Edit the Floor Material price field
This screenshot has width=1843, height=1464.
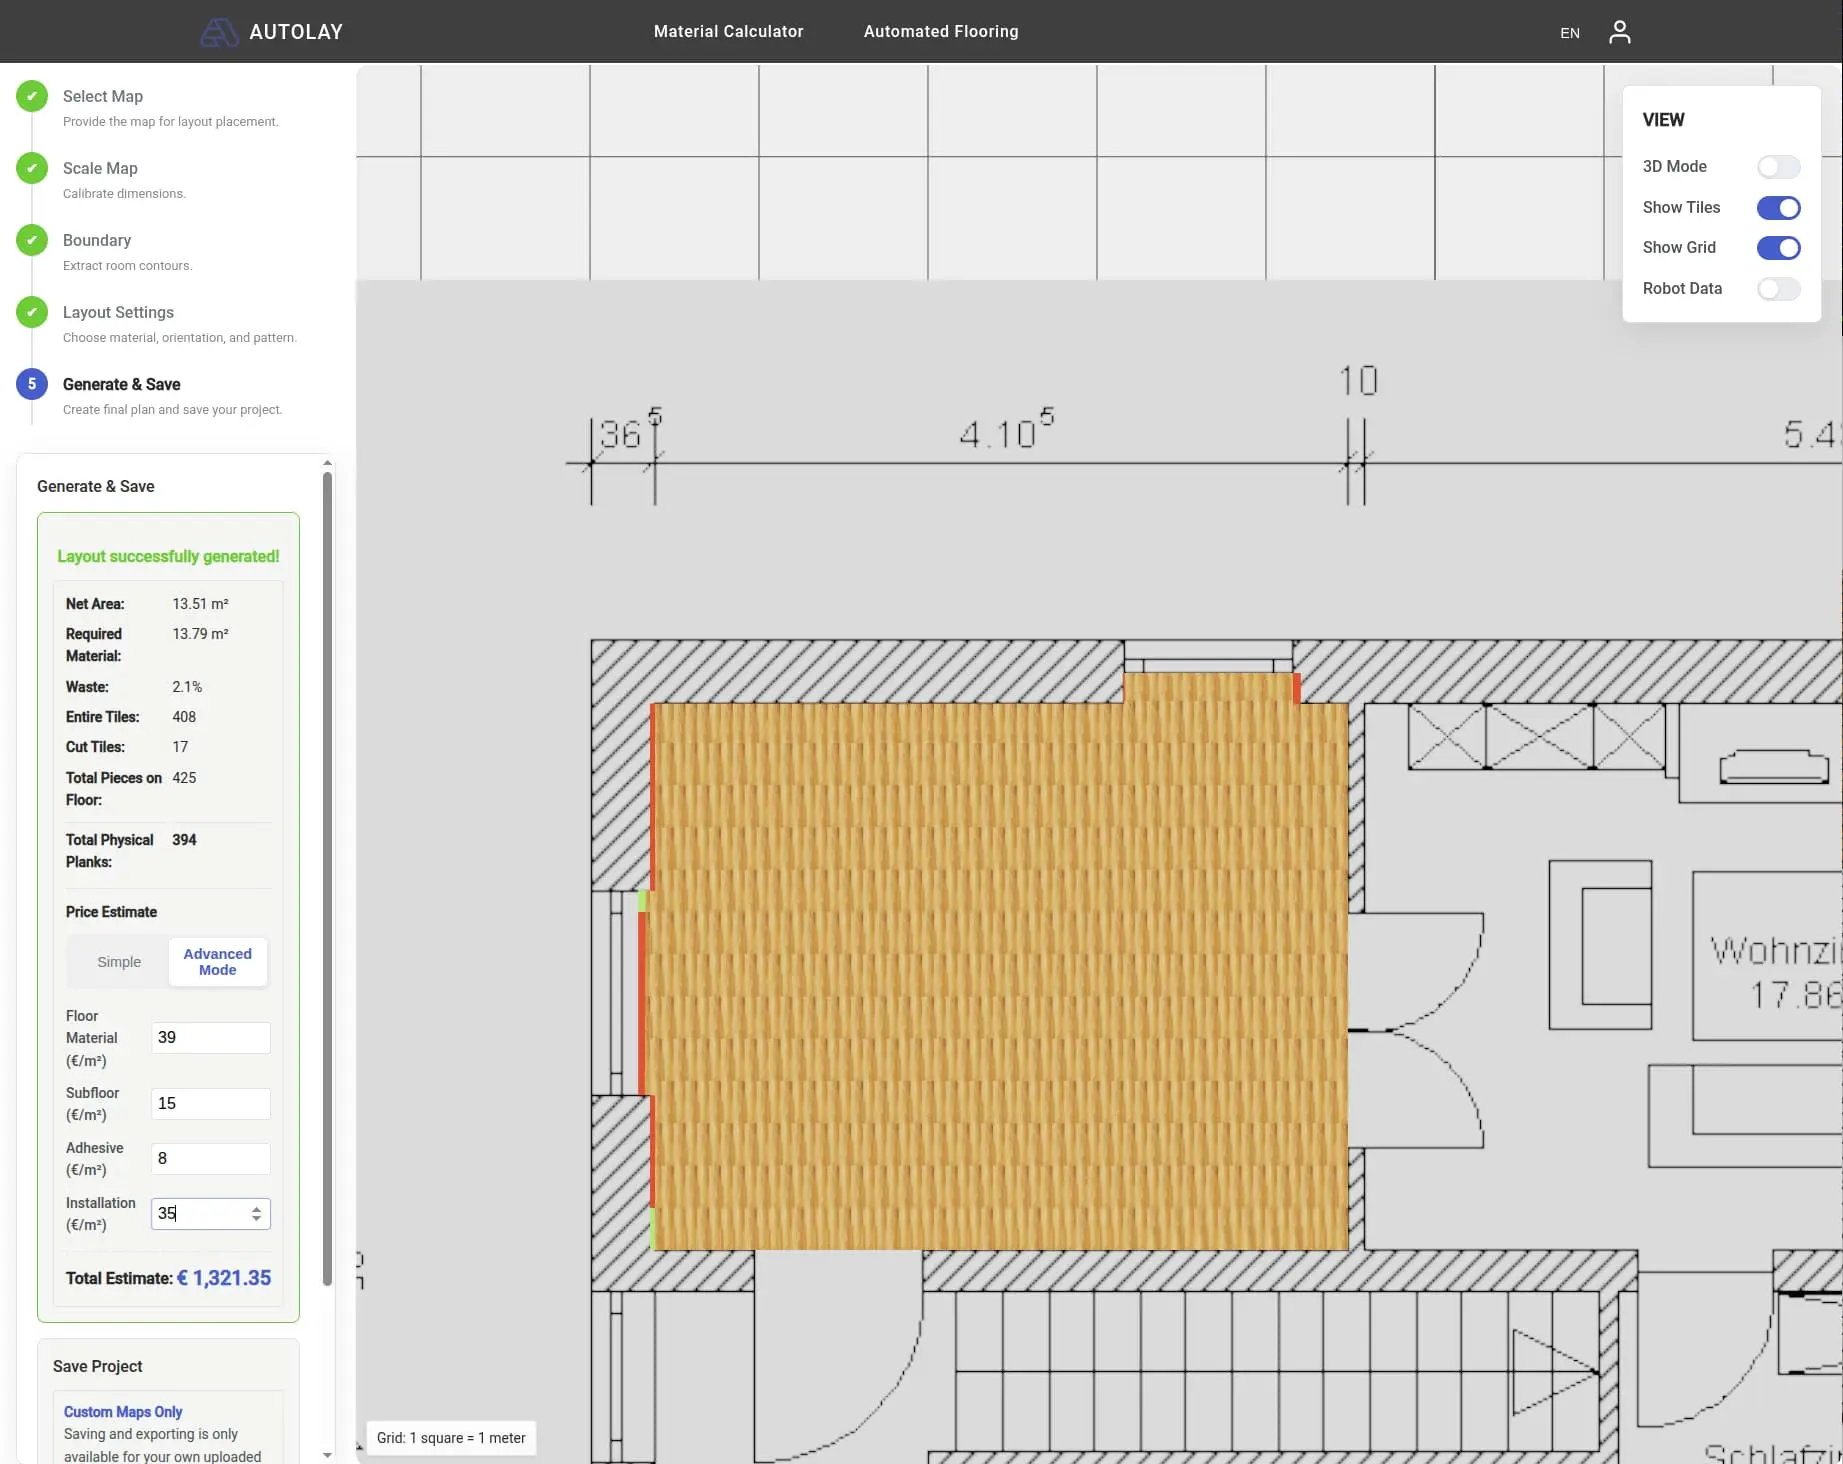(x=211, y=1038)
